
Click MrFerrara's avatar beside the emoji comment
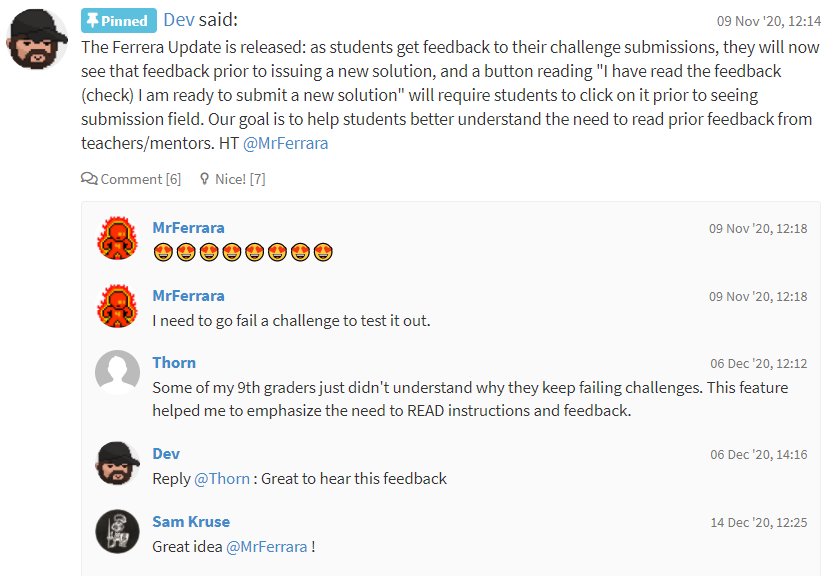click(x=117, y=238)
